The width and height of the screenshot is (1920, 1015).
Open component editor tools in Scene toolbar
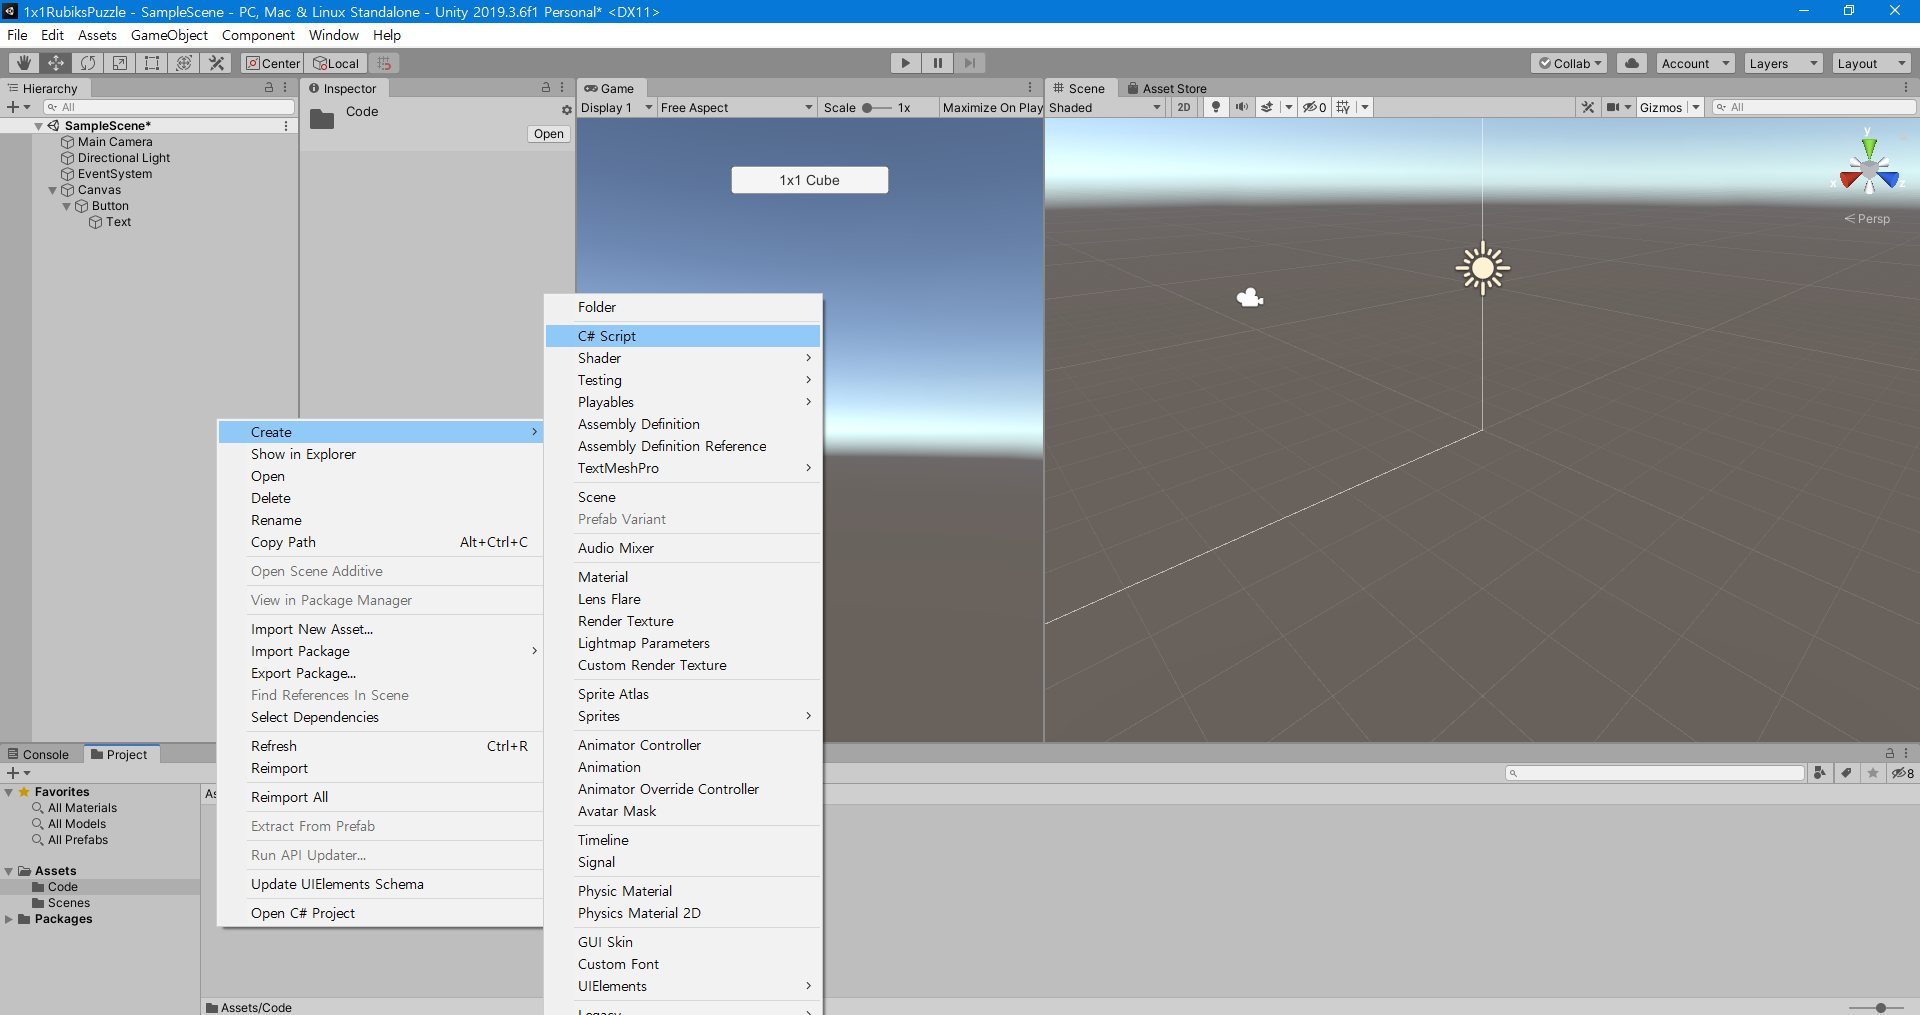(1588, 107)
